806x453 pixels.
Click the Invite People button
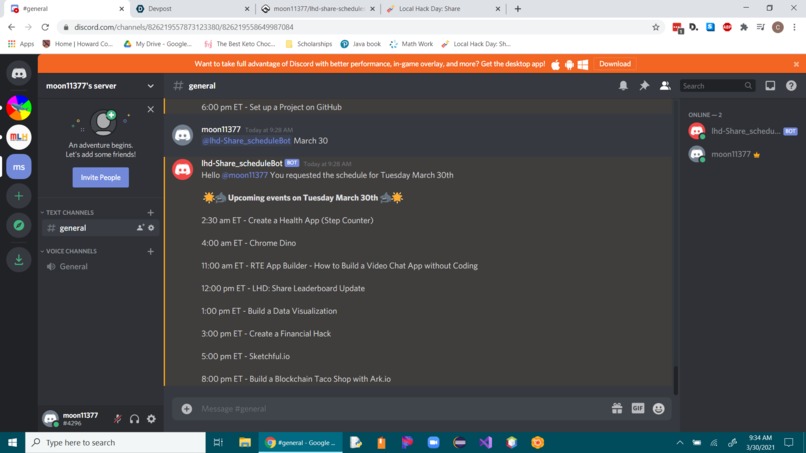coord(101,177)
